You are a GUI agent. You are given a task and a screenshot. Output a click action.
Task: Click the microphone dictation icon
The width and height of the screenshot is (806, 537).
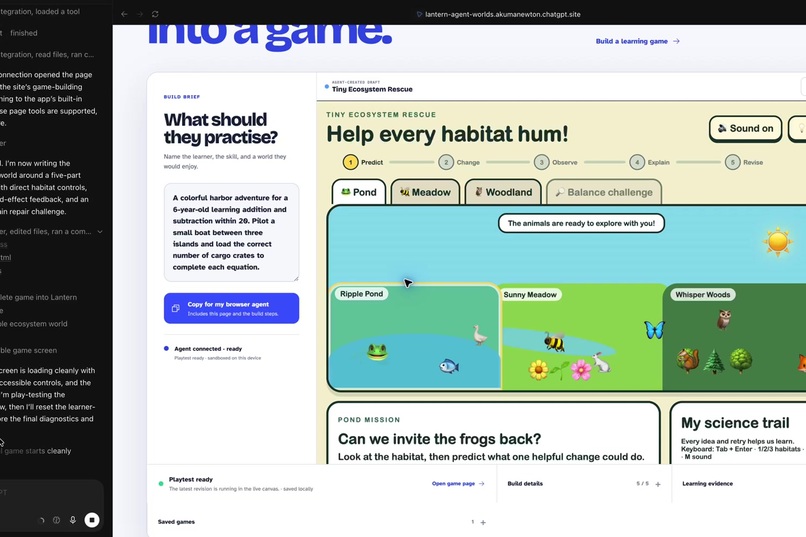[72, 520]
